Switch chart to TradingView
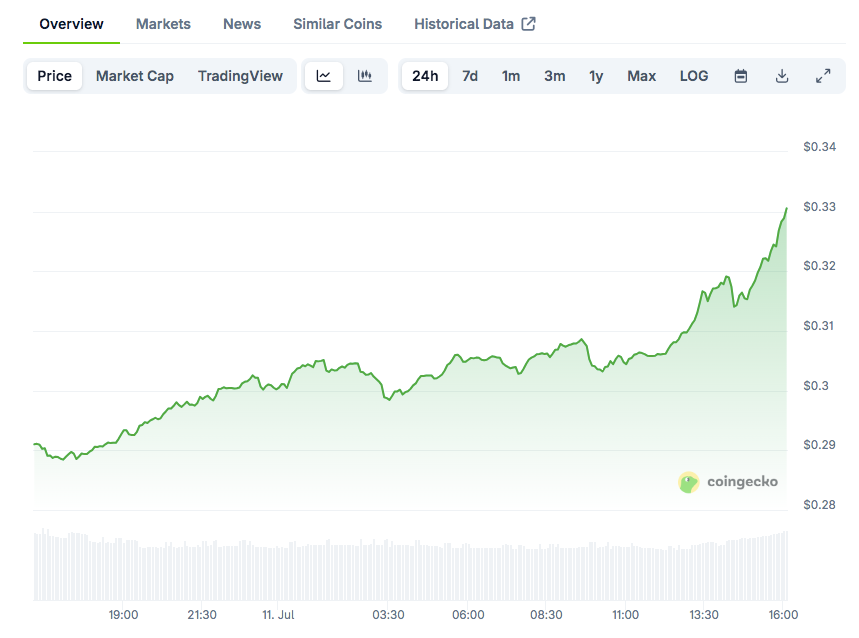 (x=240, y=76)
